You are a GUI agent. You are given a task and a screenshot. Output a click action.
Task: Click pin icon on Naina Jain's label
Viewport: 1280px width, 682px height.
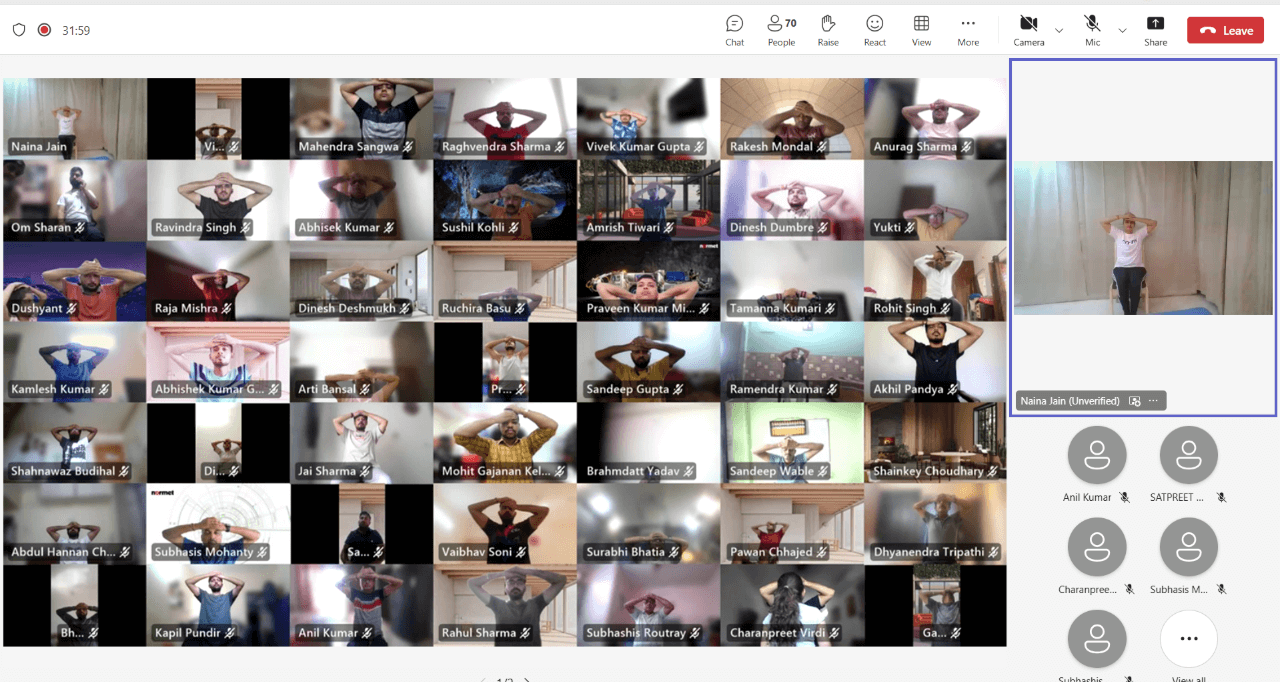tap(1134, 401)
